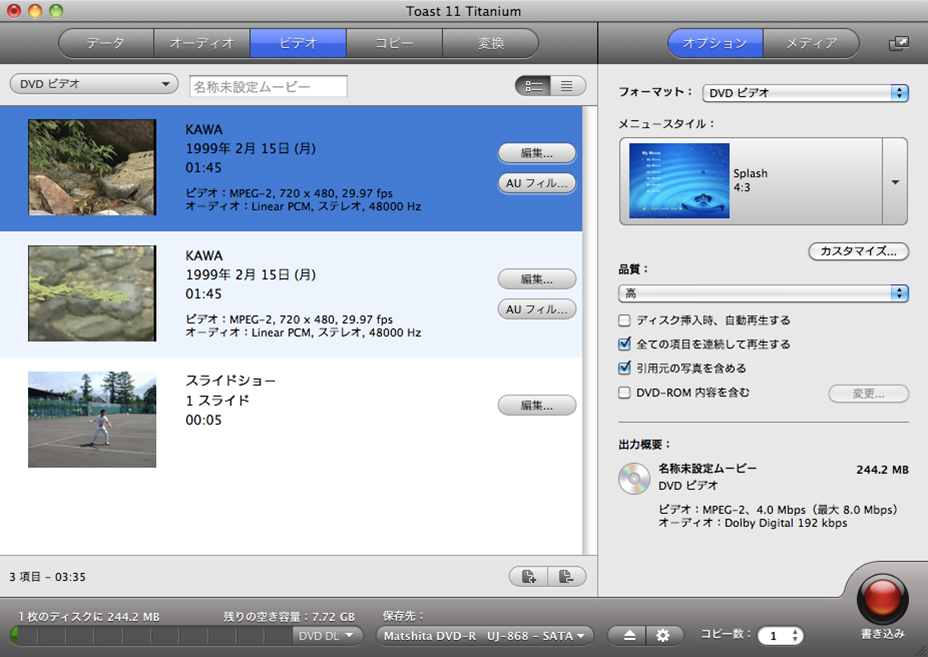This screenshot has height=657, width=928.
Task: Enable ディスク挿入時、自動再生する checkbox
Action: [x=624, y=321]
